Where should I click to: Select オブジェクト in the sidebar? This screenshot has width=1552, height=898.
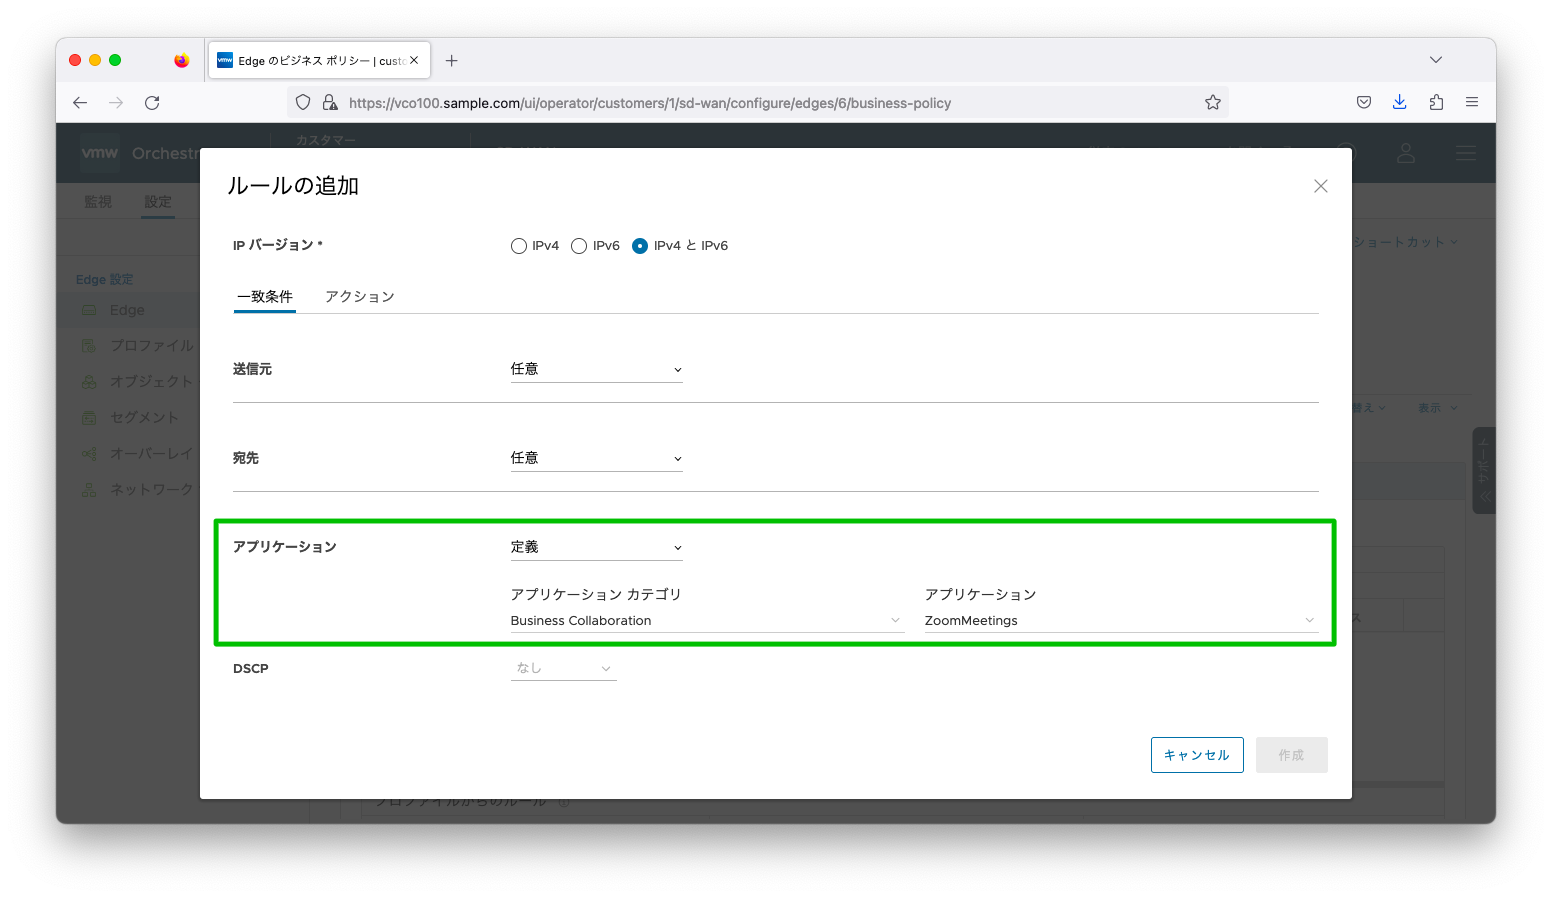click(151, 381)
